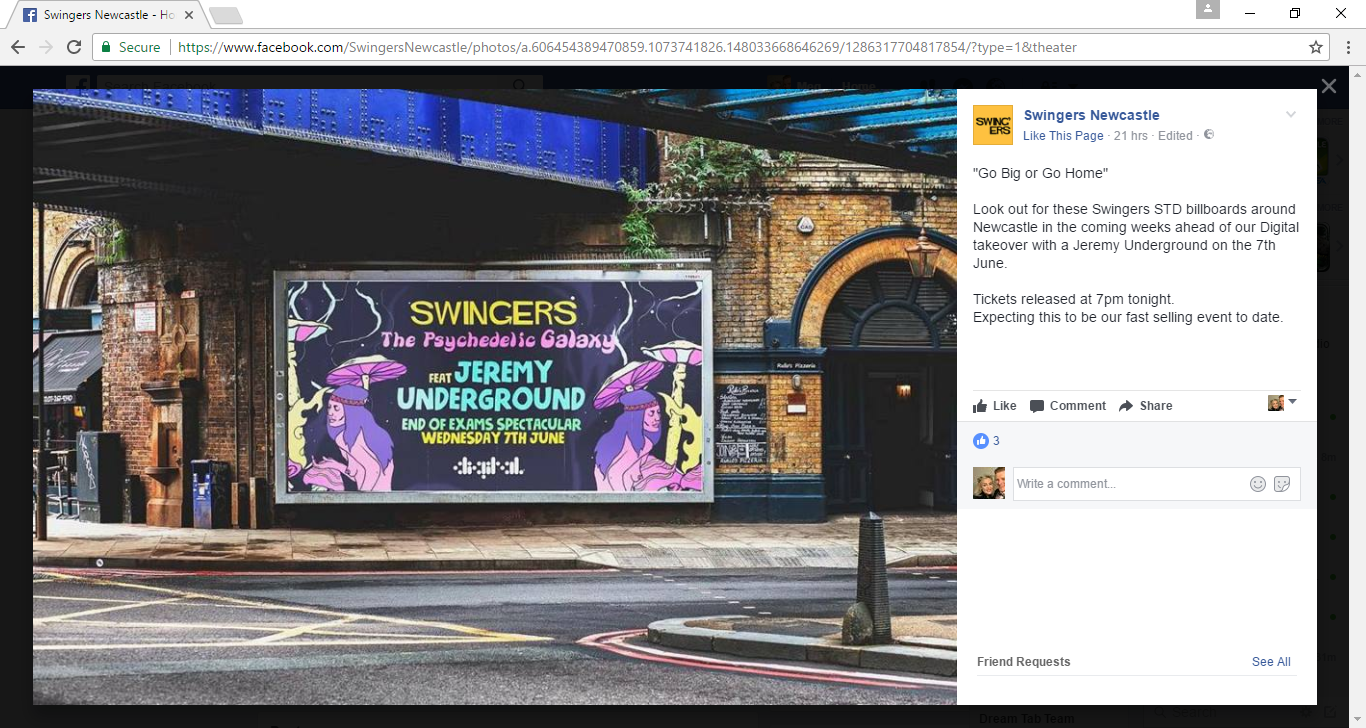This screenshot has width=1366, height=728.
Task: Click the commenter profile picture
Action: (x=989, y=483)
